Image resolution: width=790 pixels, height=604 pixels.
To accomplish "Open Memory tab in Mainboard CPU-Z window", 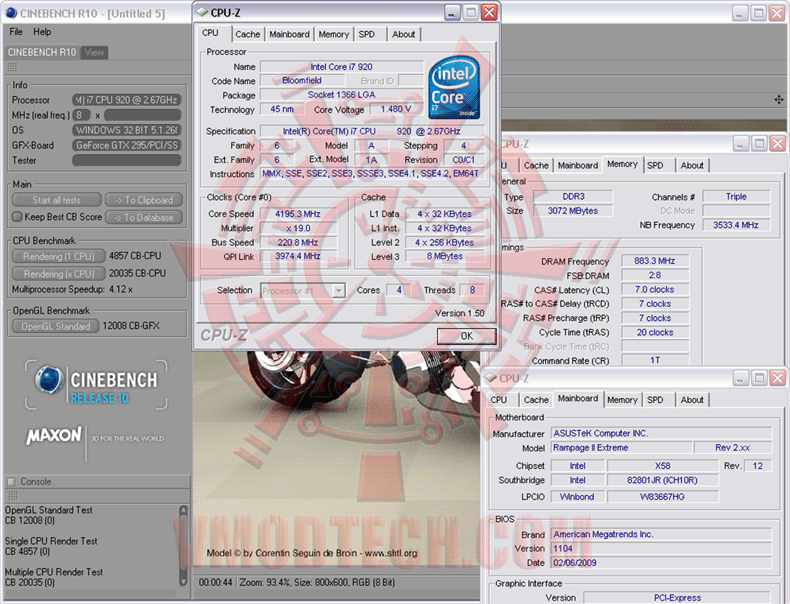I will [x=622, y=399].
